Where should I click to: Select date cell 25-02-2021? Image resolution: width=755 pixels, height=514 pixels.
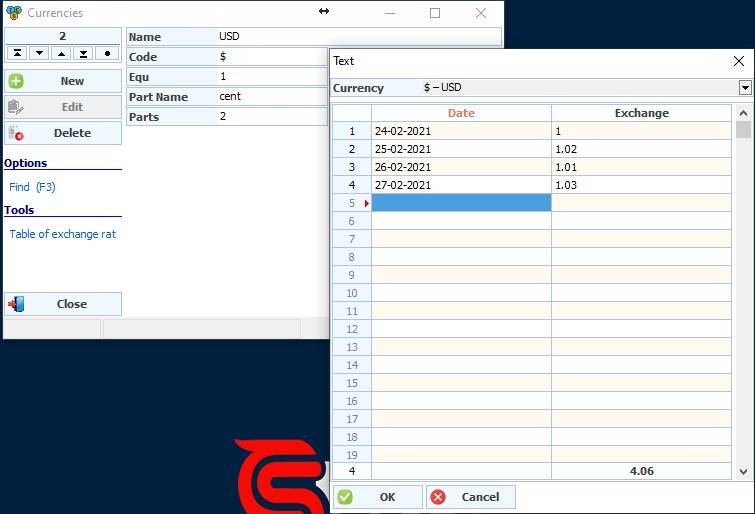(461, 149)
